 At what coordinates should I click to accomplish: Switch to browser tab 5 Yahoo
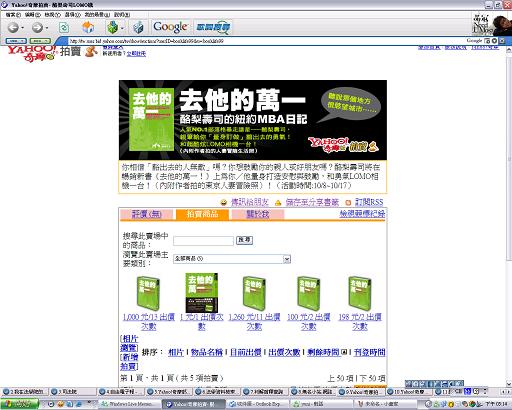coord(169,392)
